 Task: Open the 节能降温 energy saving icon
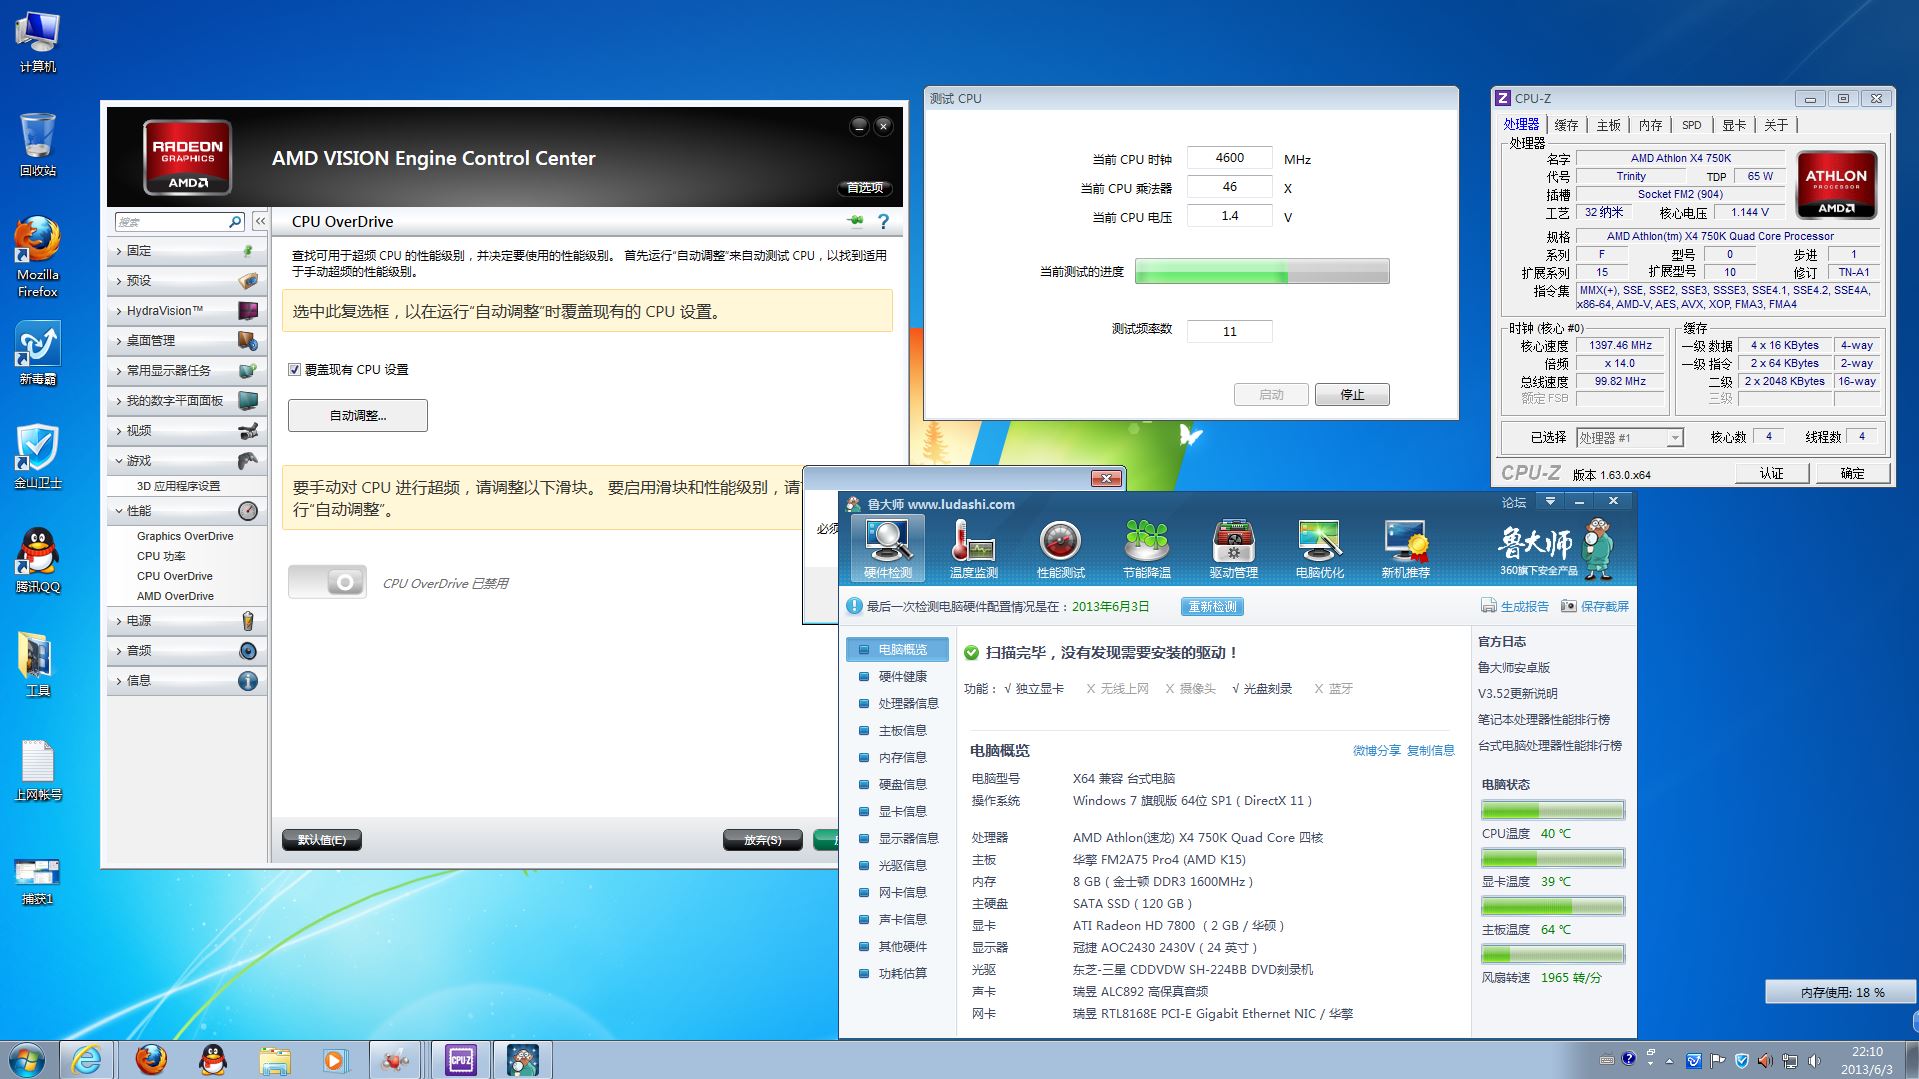point(1146,548)
